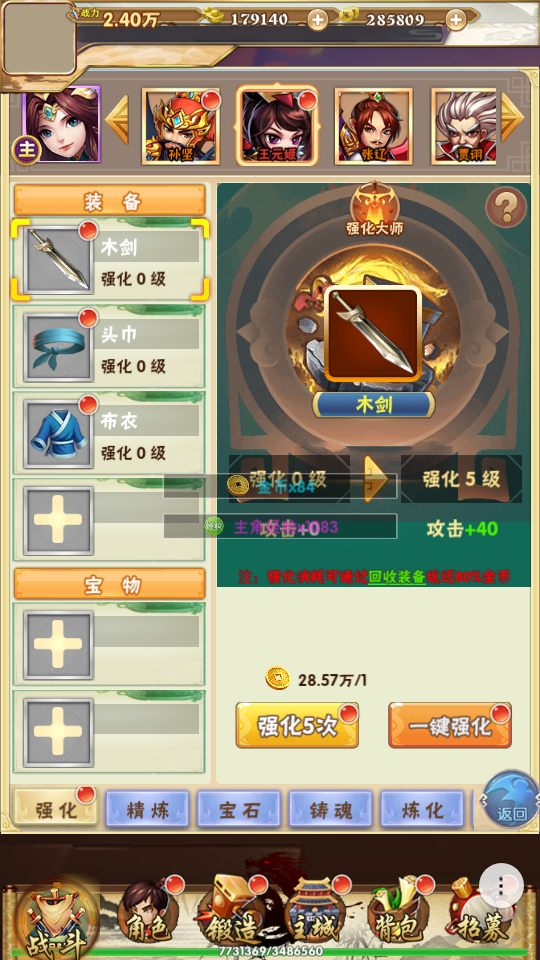Open the question mark help icon
The image size is (540, 960).
coord(506,207)
